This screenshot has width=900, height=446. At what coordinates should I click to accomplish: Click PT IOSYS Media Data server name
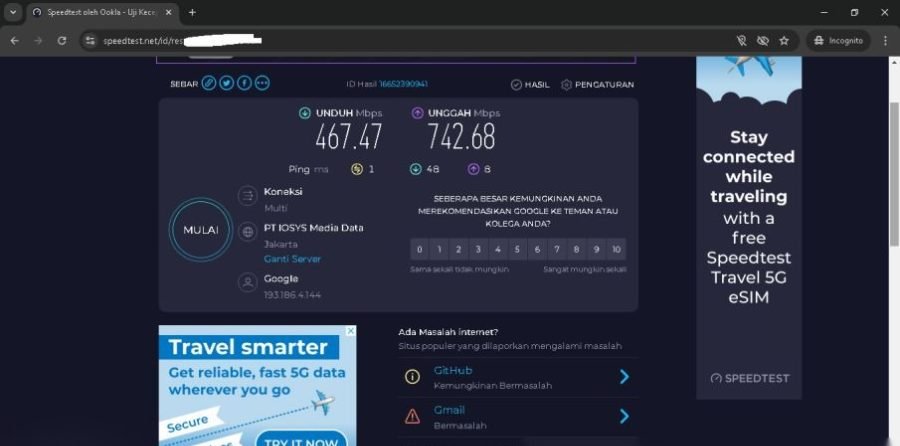pos(313,228)
